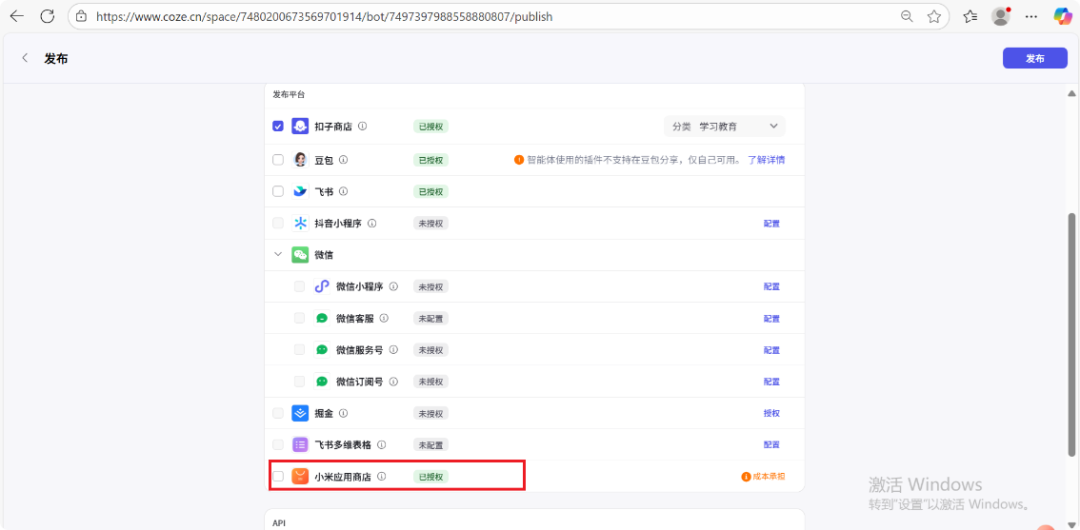Click the 微信服务号 icon
Viewport: 1080px width, 530px height.
click(x=322, y=350)
